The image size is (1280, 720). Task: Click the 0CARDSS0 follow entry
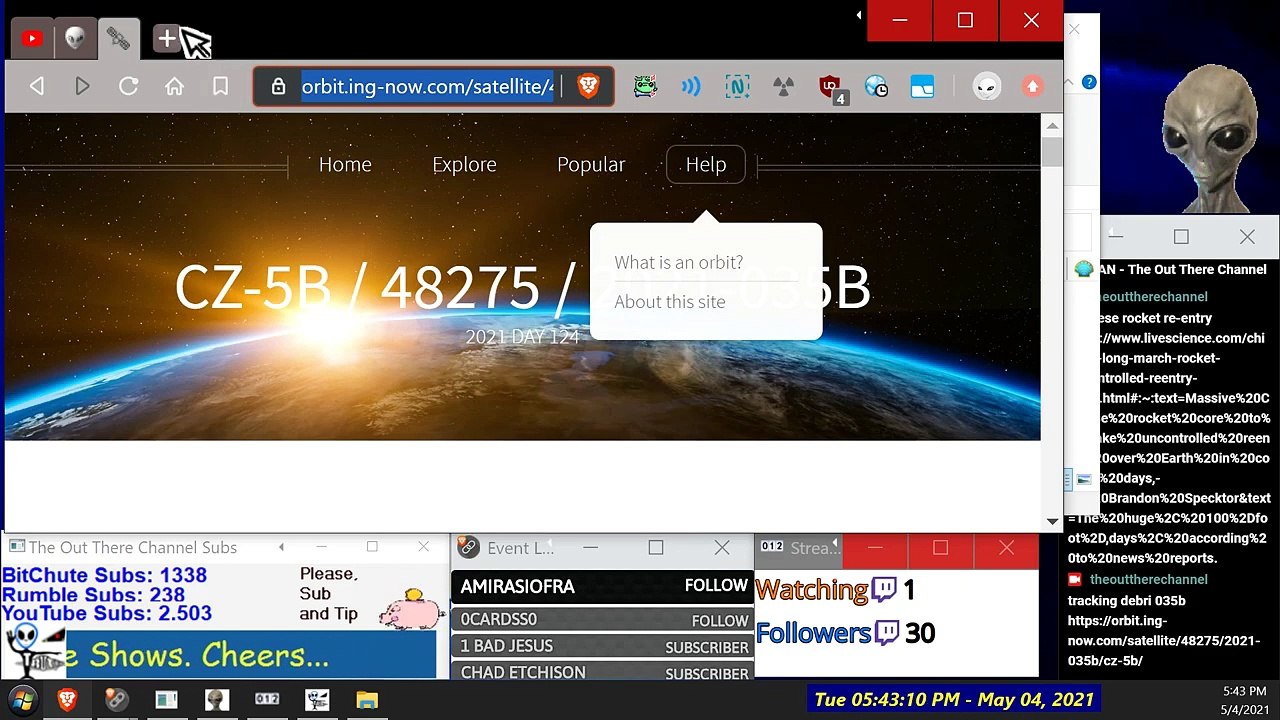click(x=603, y=620)
